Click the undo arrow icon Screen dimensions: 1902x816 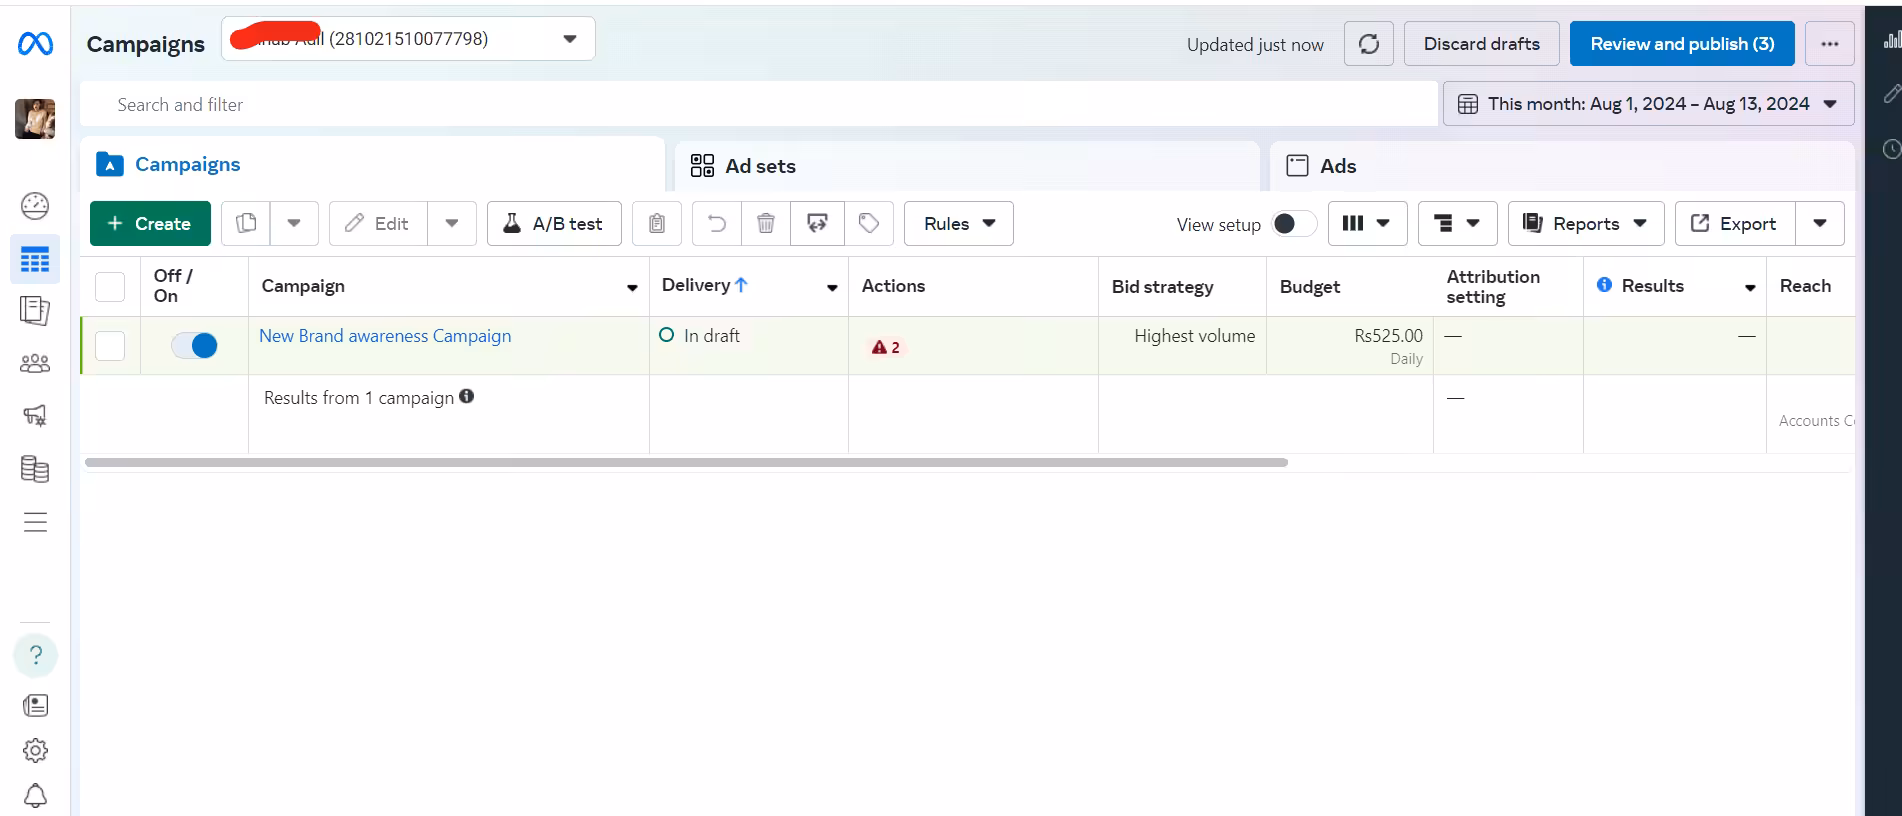pyautogui.click(x=717, y=223)
